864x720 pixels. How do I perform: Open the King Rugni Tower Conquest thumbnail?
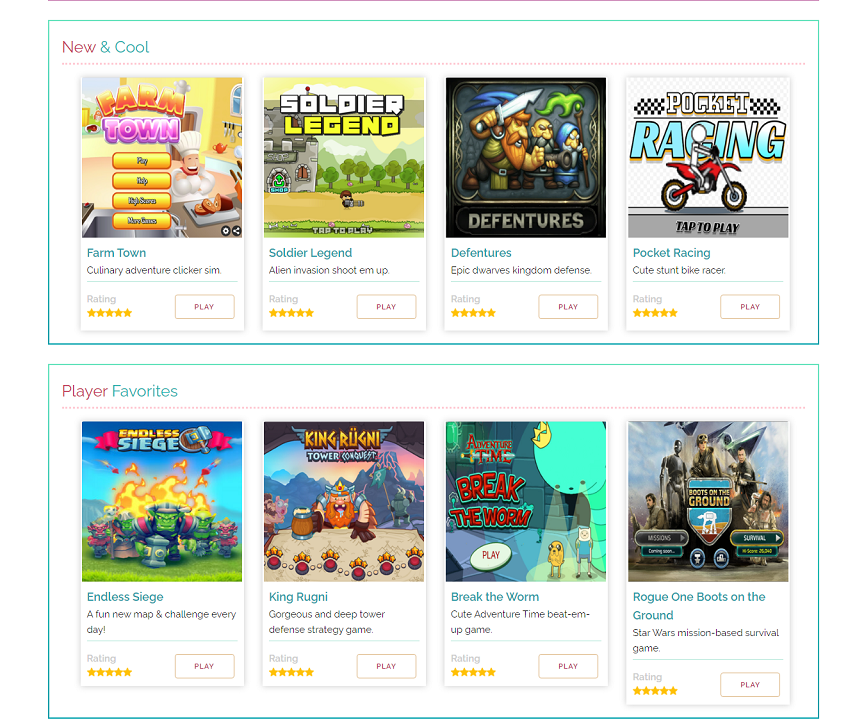pos(344,501)
